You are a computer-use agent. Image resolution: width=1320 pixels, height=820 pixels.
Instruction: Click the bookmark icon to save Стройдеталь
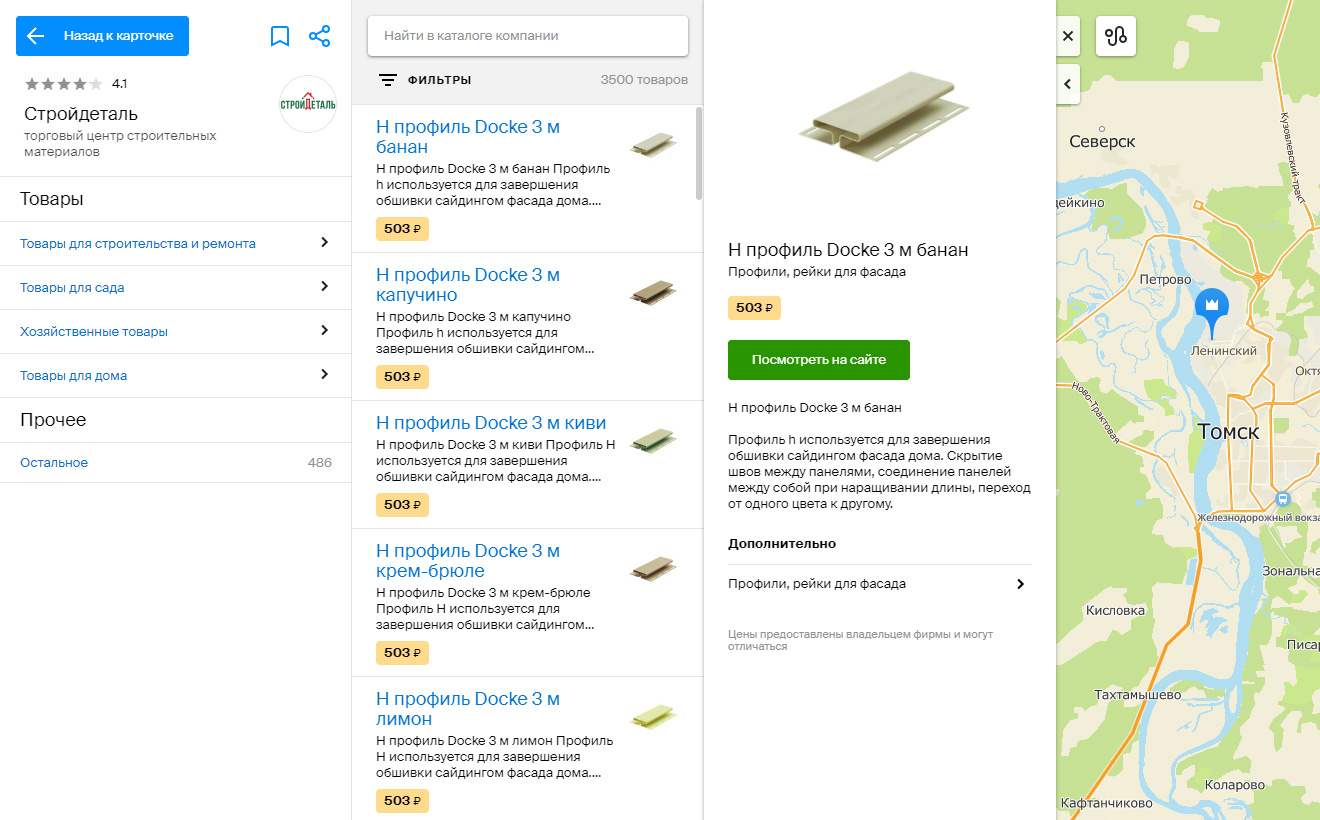click(x=280, y=37)
